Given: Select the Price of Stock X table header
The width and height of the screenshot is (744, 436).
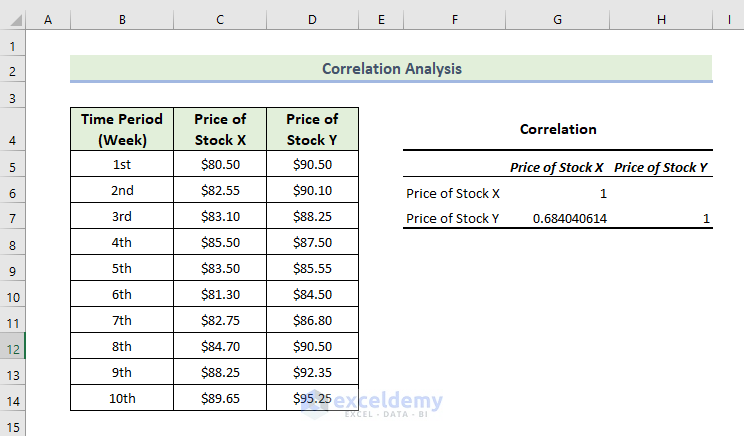Looking at the screenshot, I should tap(220, 130).
